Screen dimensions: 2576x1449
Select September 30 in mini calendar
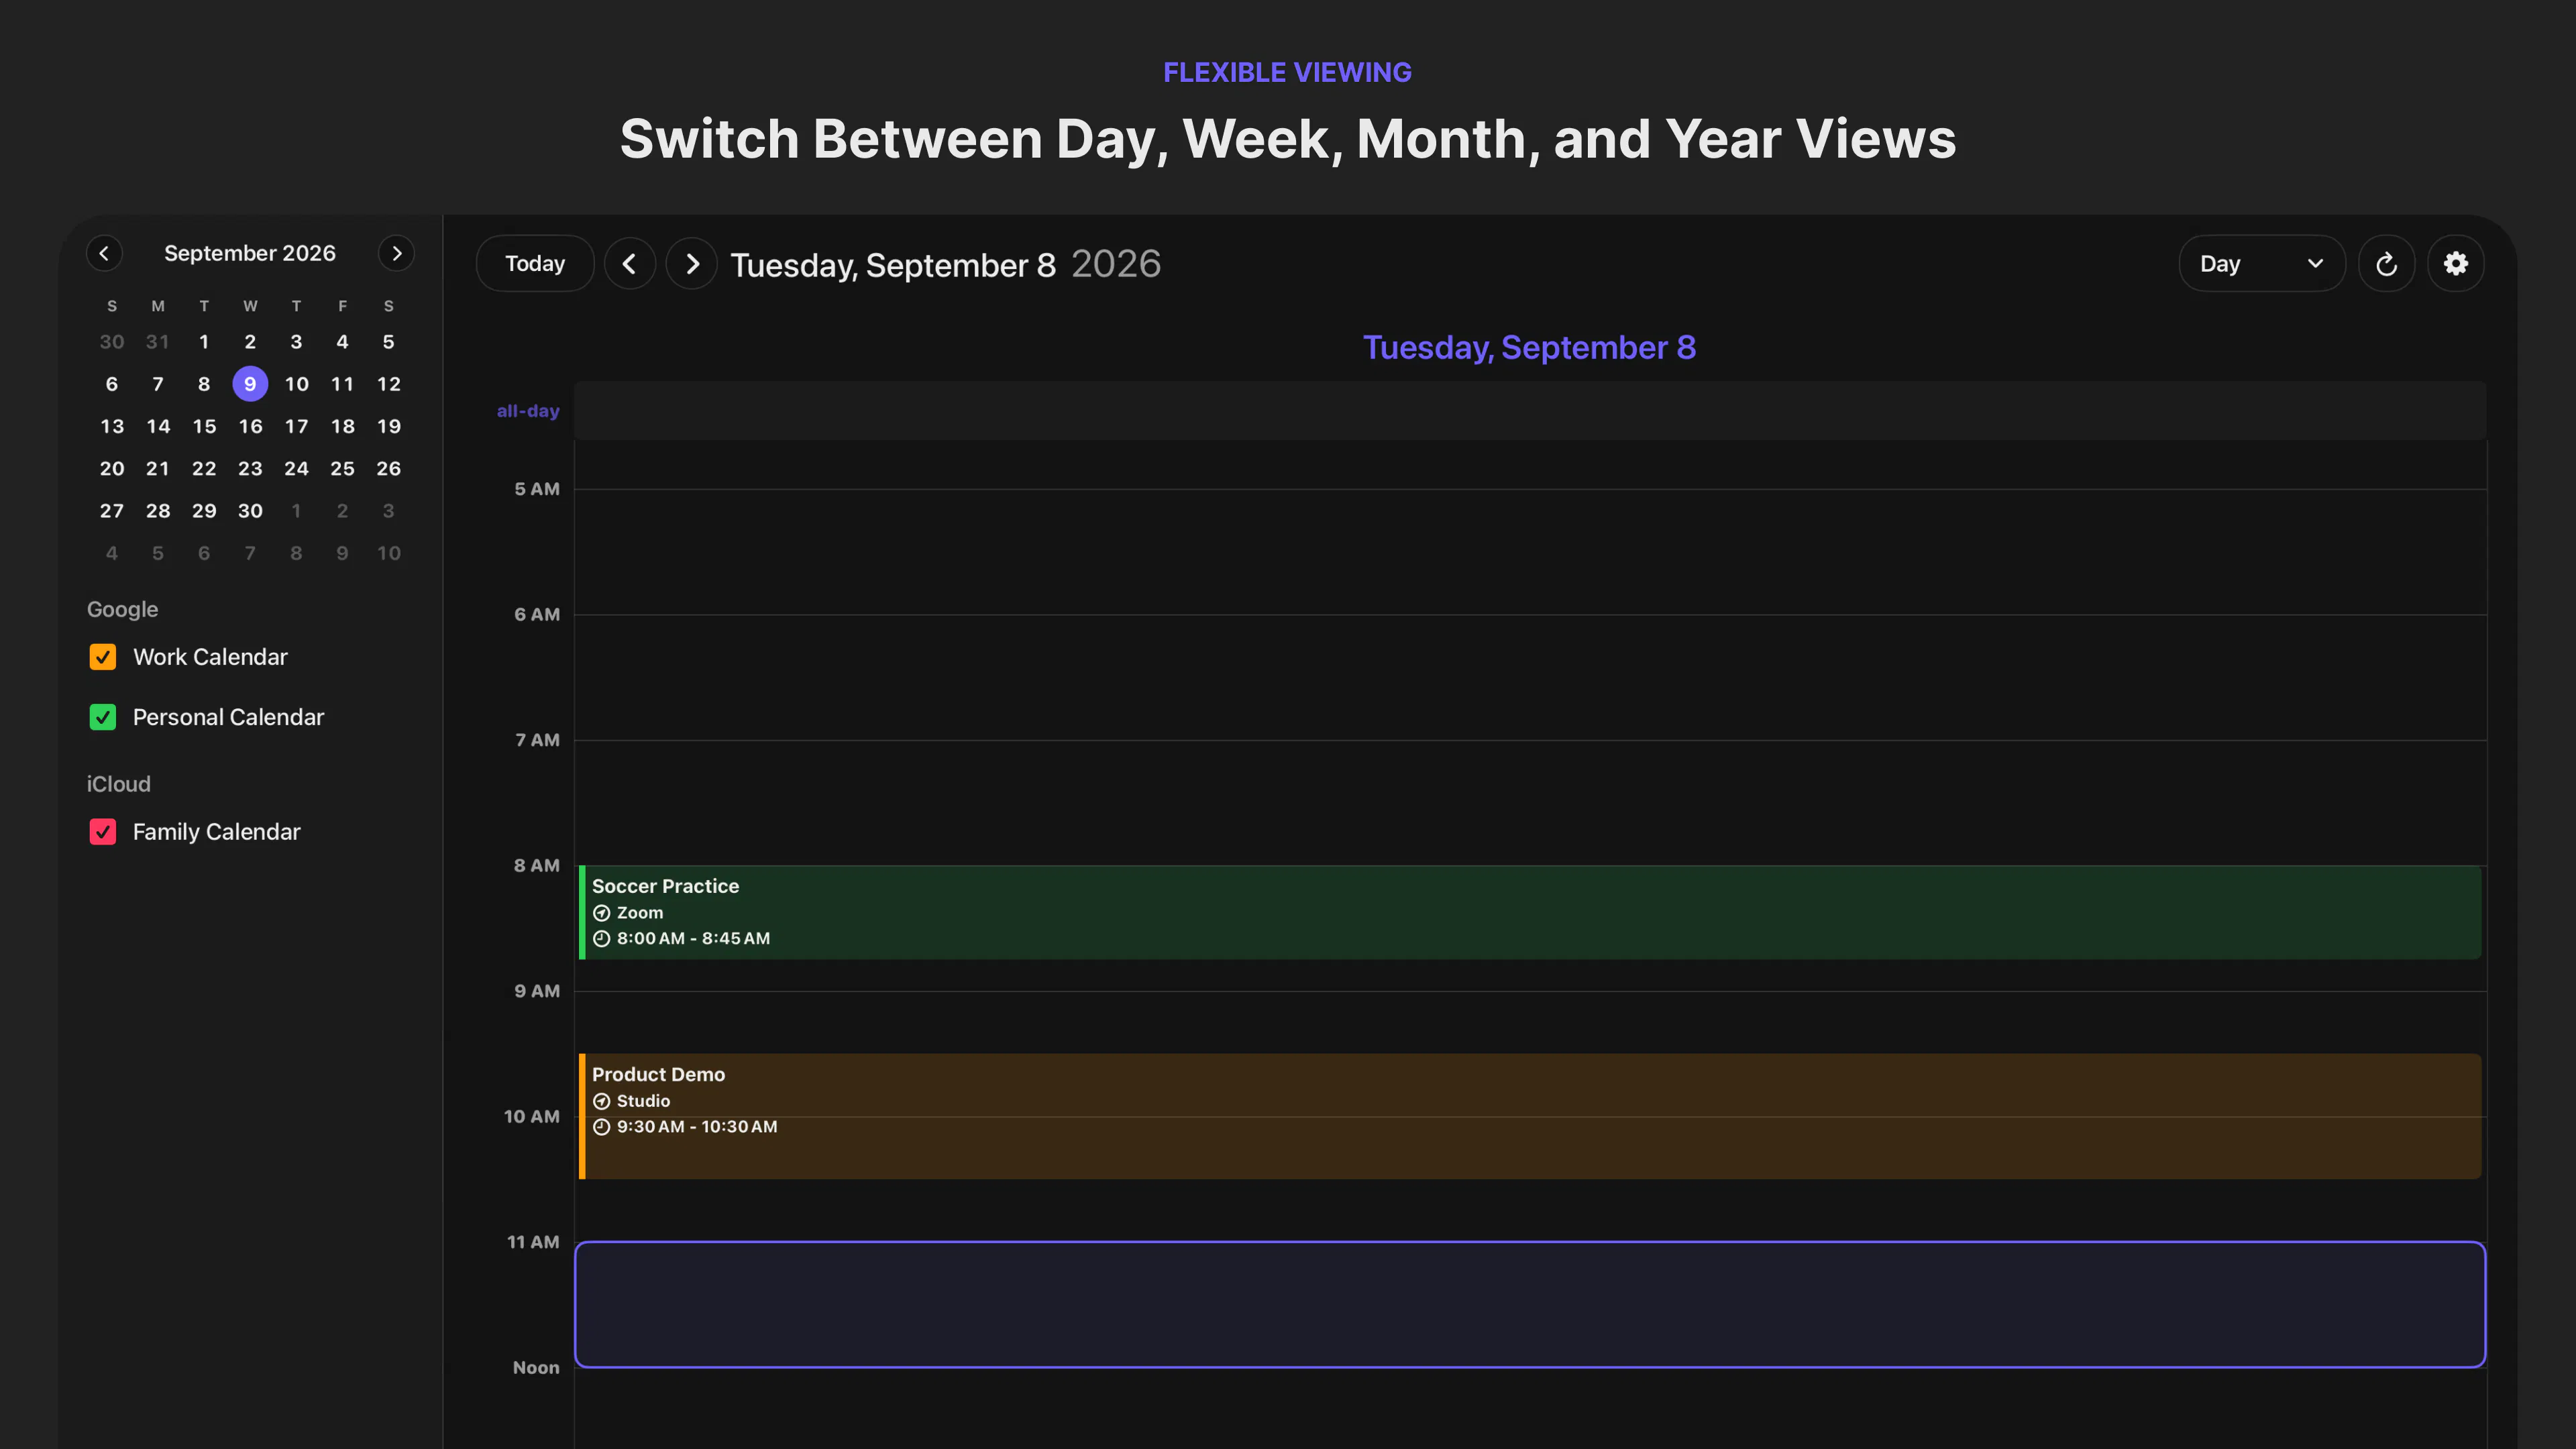[x=250, y=511]
